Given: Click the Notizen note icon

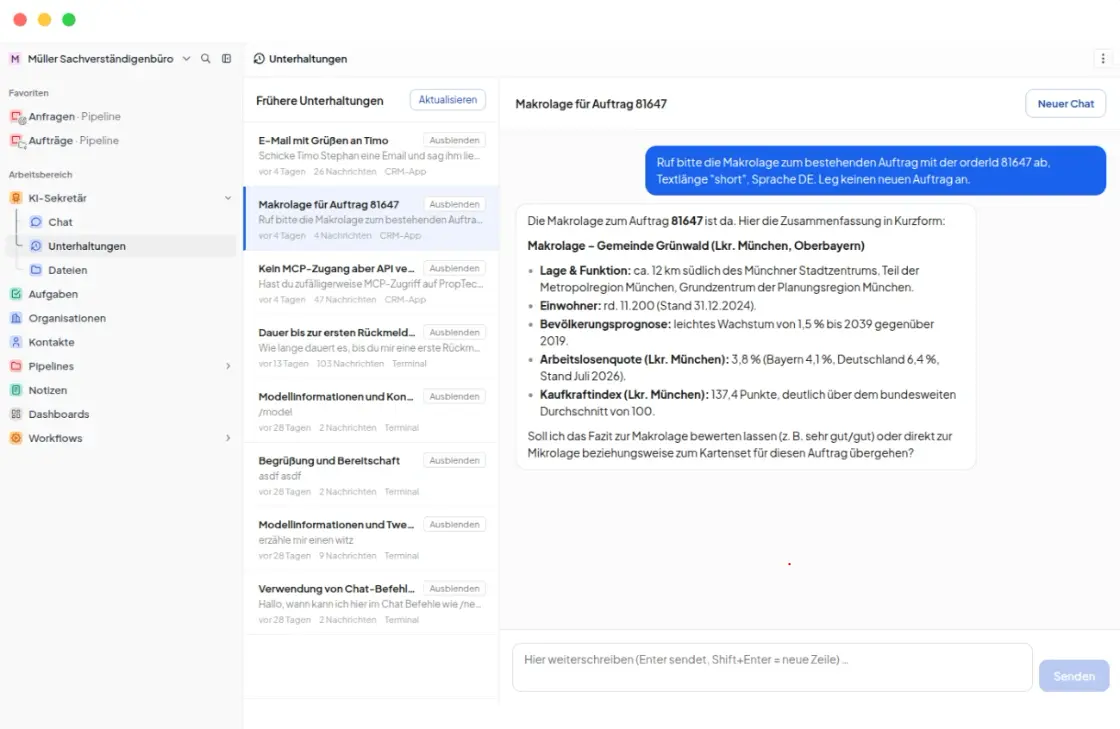Looking at the screenshot, I should click(x=16, y=390).
